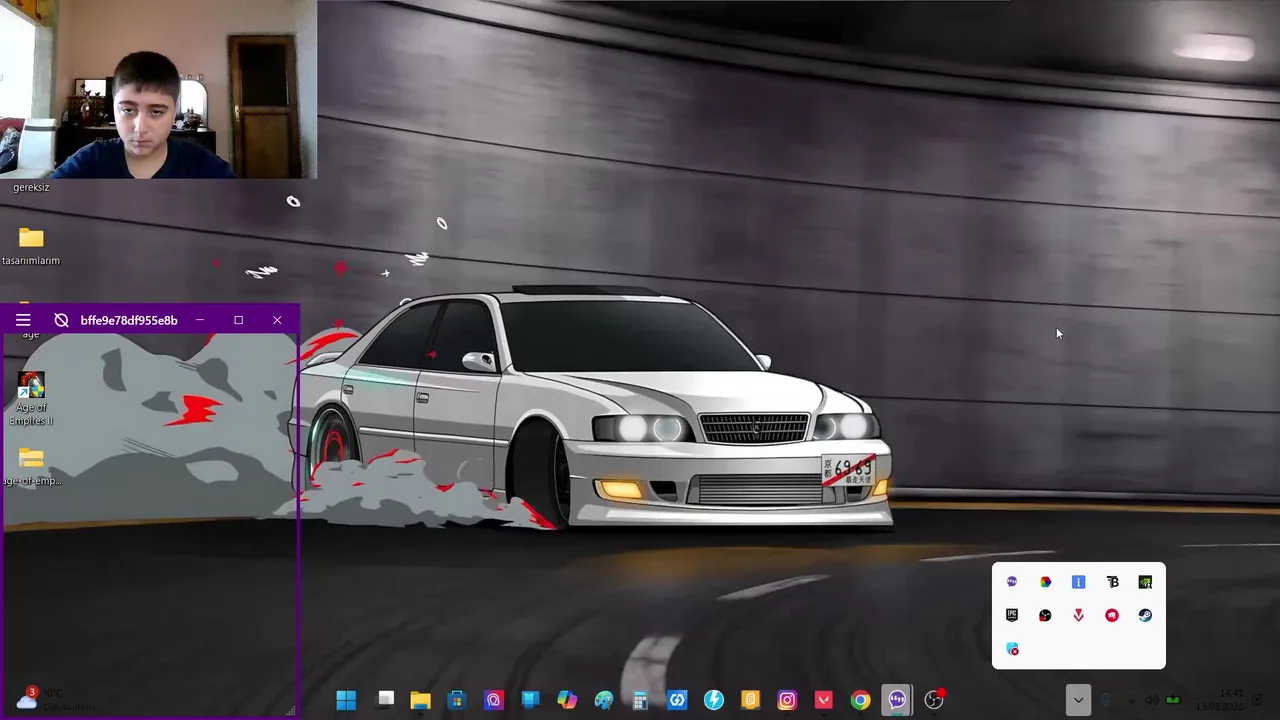Open the hamburger menu in the purple window
The image size is (1280, 720).
click(x=23, y=320)
